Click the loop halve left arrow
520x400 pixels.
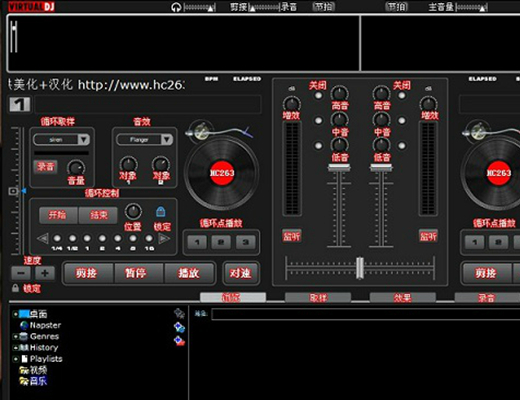point(43,239)
